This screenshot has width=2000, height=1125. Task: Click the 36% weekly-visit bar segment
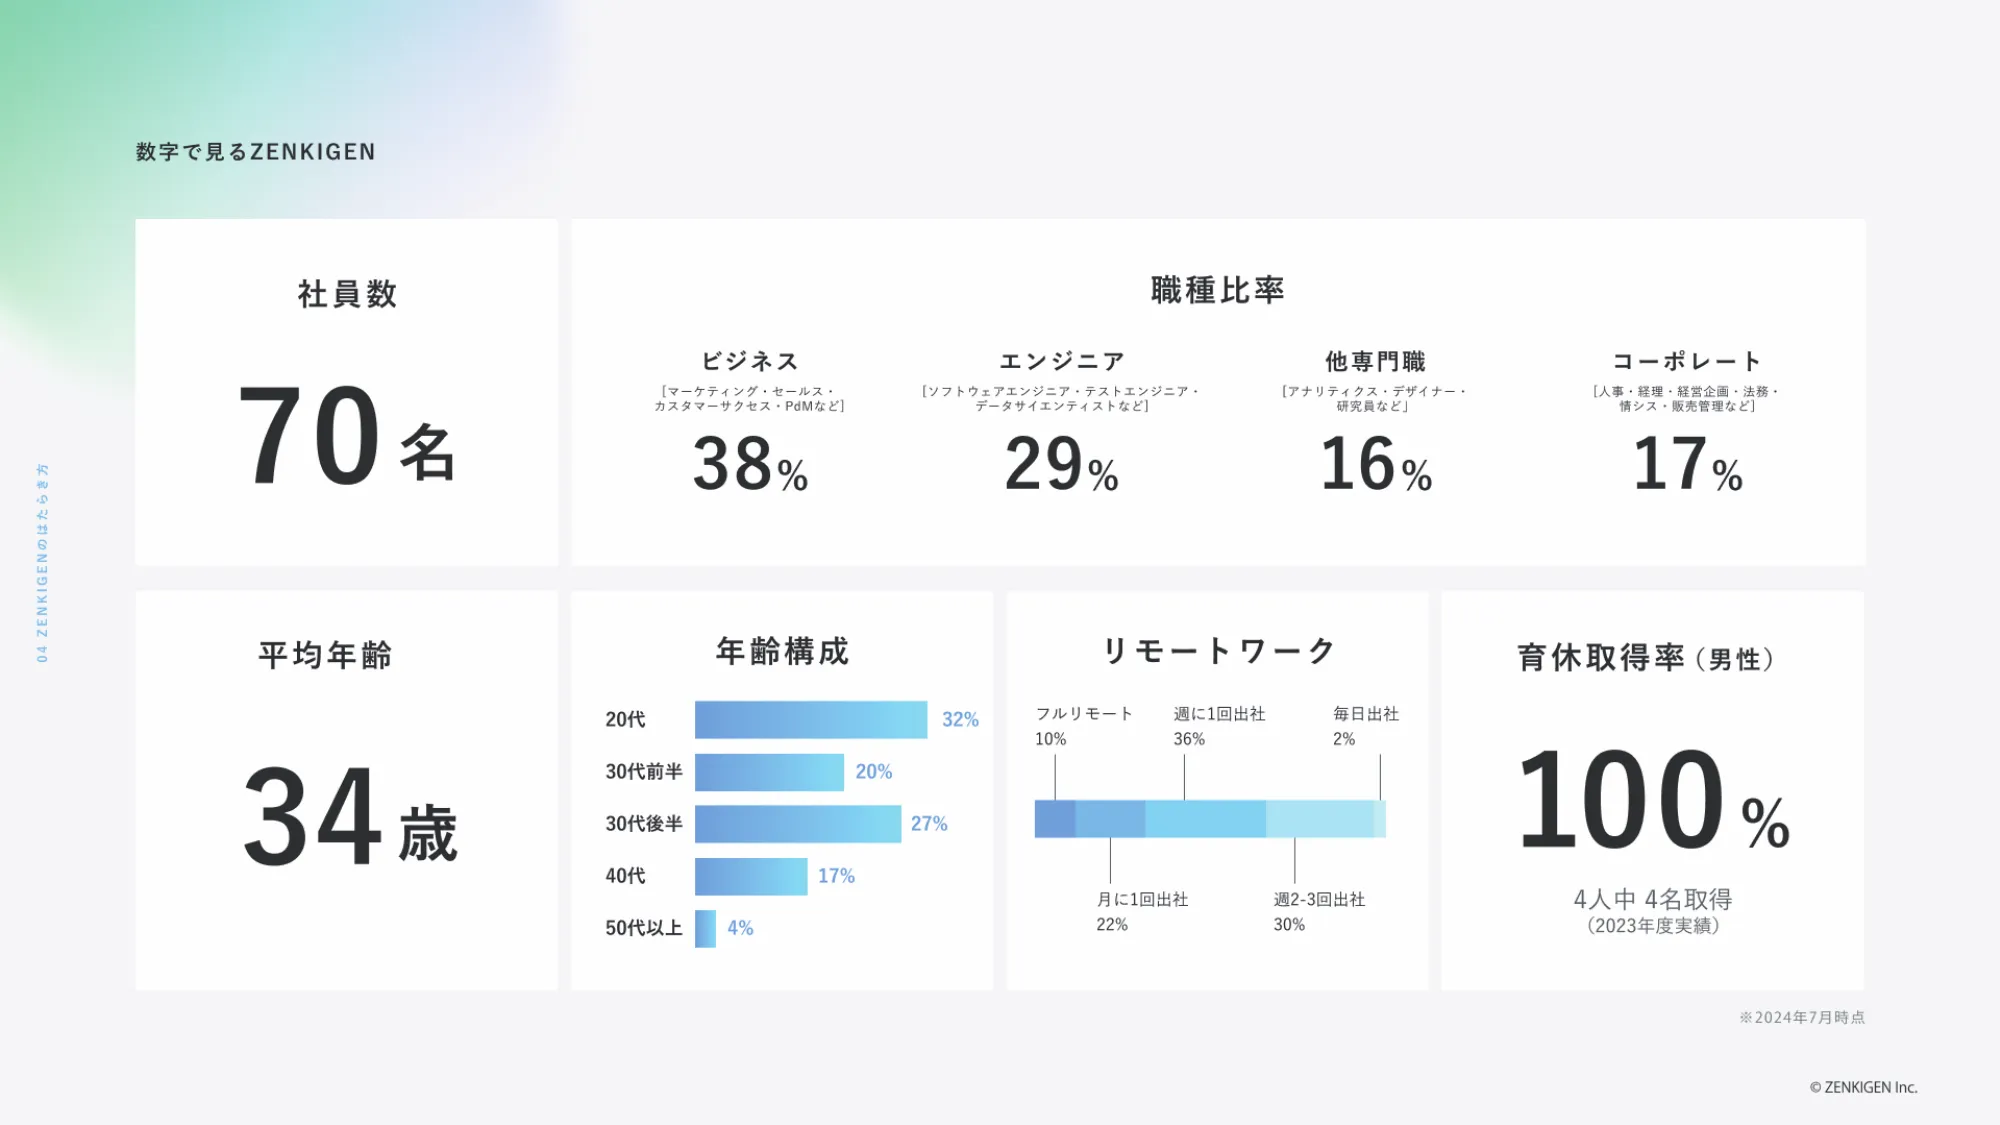1206,819
